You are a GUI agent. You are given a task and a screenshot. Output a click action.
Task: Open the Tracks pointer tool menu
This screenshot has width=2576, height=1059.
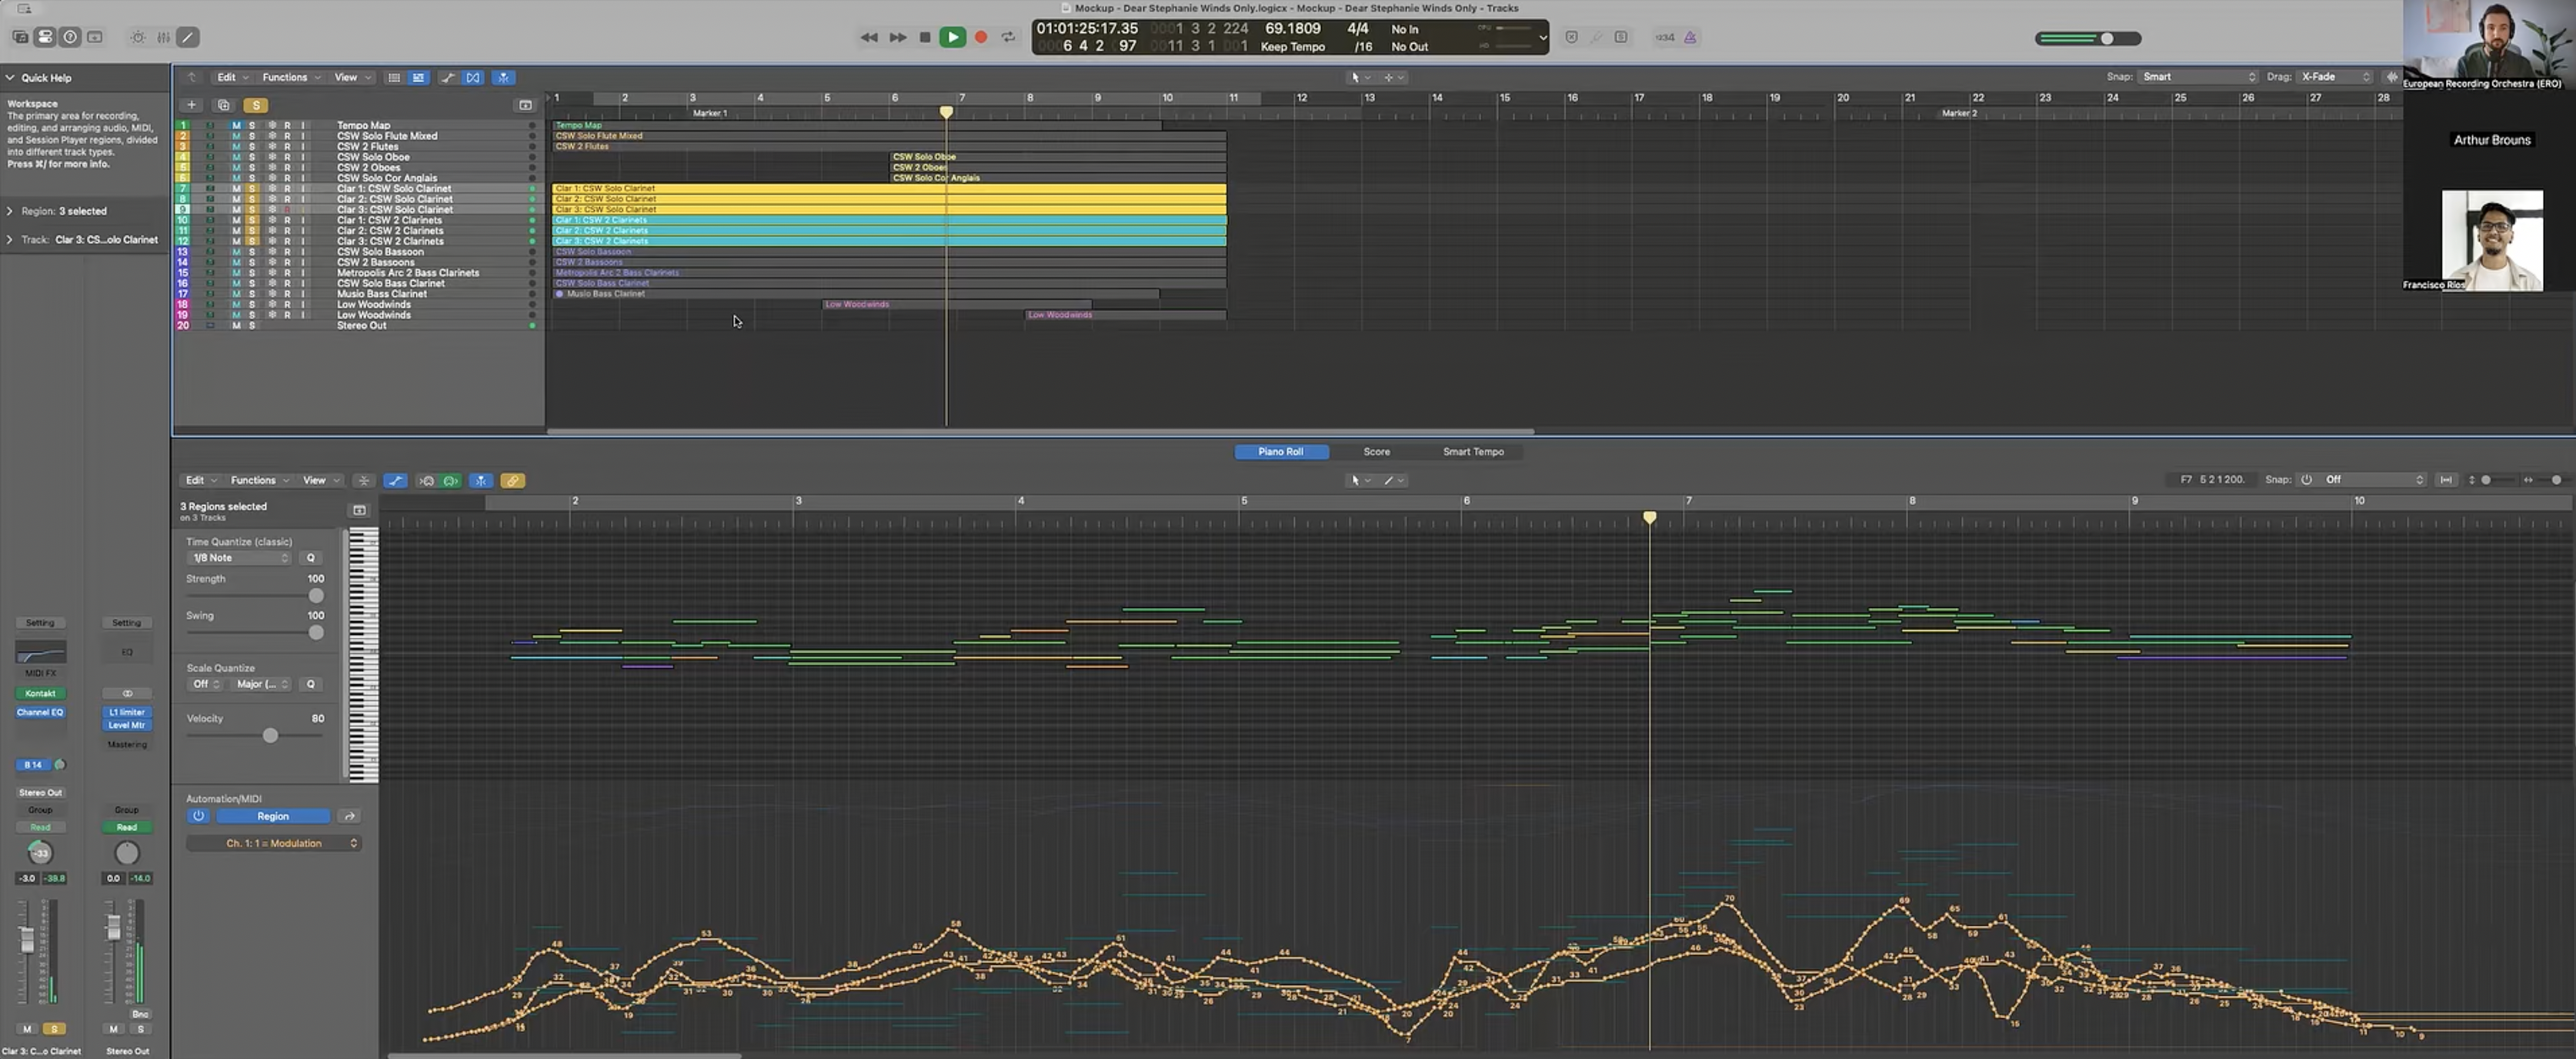point(1361,77)
